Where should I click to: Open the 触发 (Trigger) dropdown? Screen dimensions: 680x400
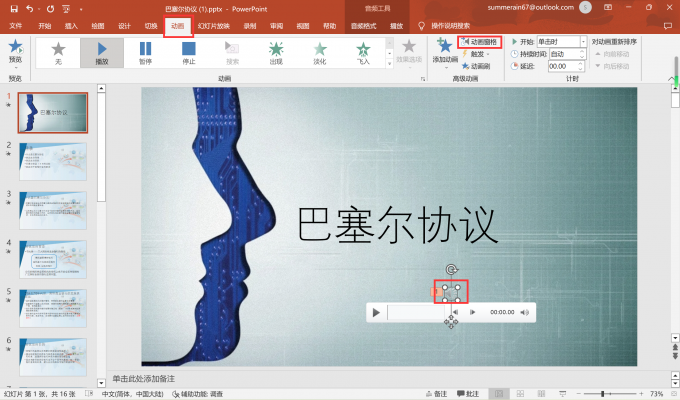[476, 54]
